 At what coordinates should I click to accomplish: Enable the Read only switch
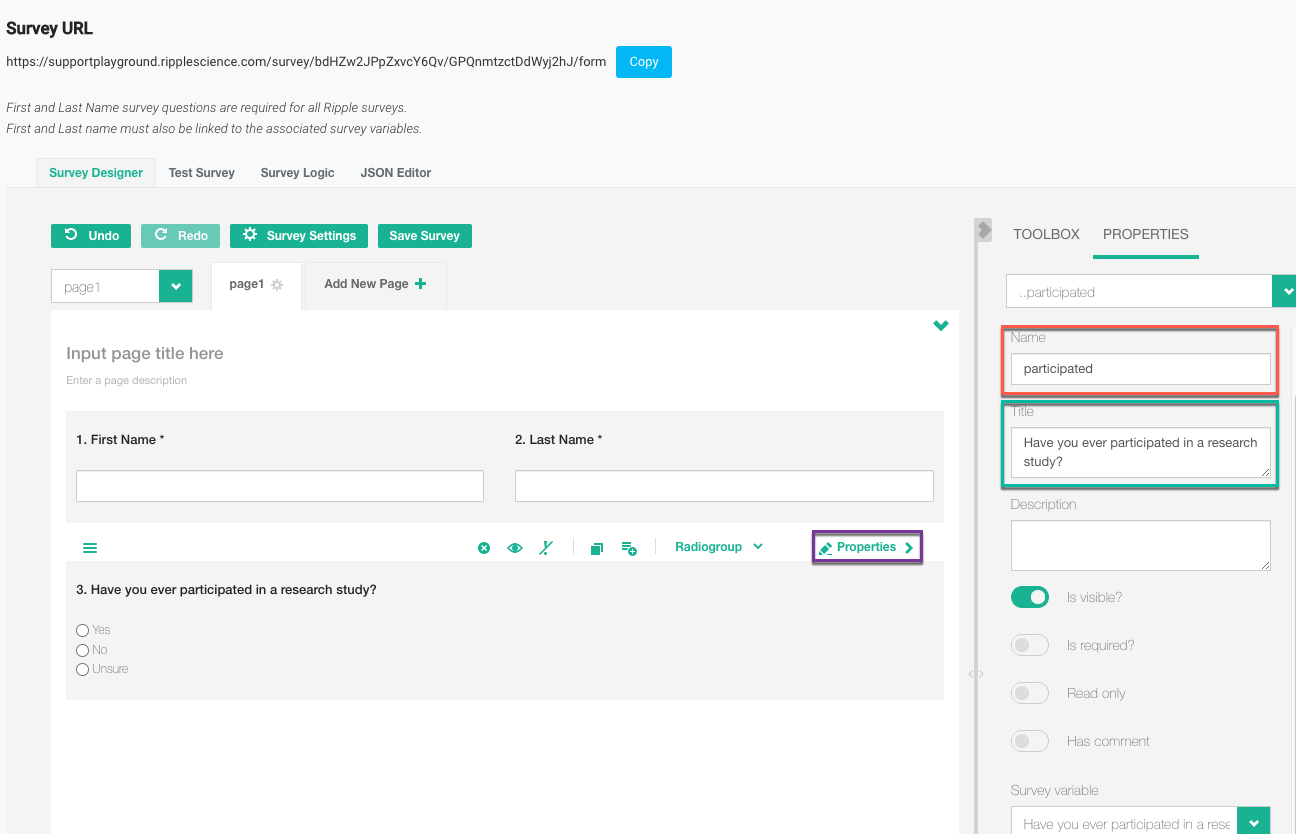[1030, 693]
